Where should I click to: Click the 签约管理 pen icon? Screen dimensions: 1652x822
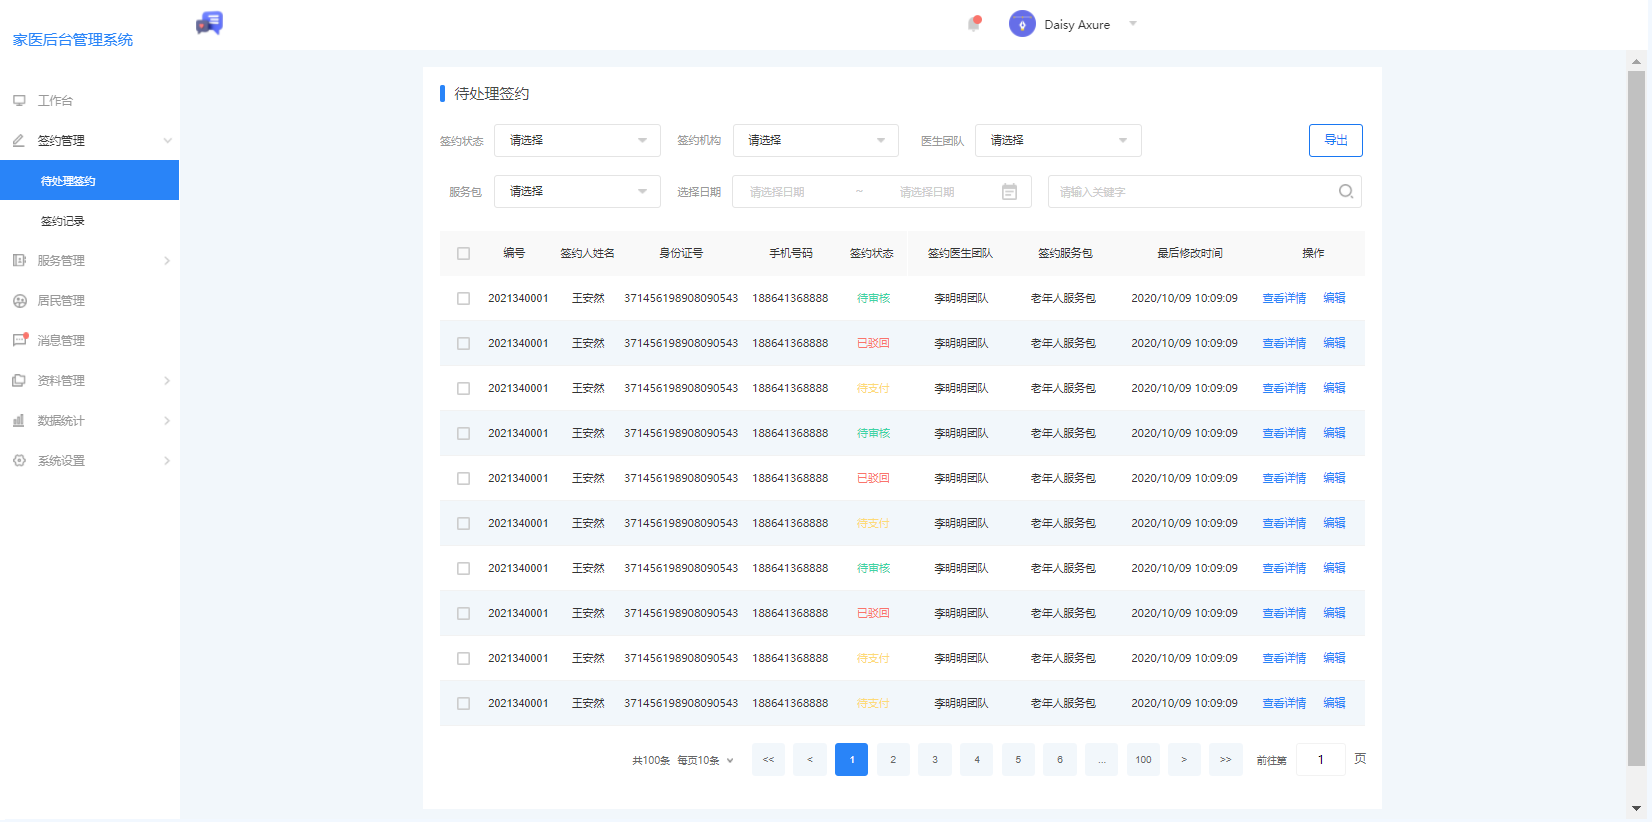click(19, 140)
